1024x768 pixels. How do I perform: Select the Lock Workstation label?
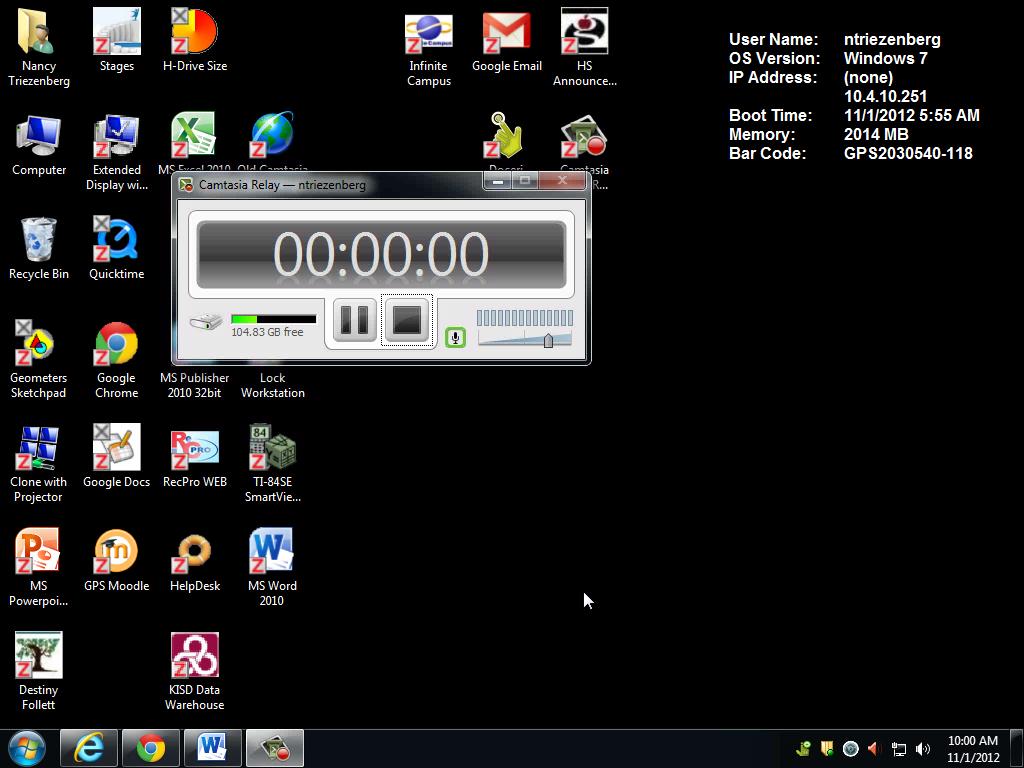coord(272,385)
